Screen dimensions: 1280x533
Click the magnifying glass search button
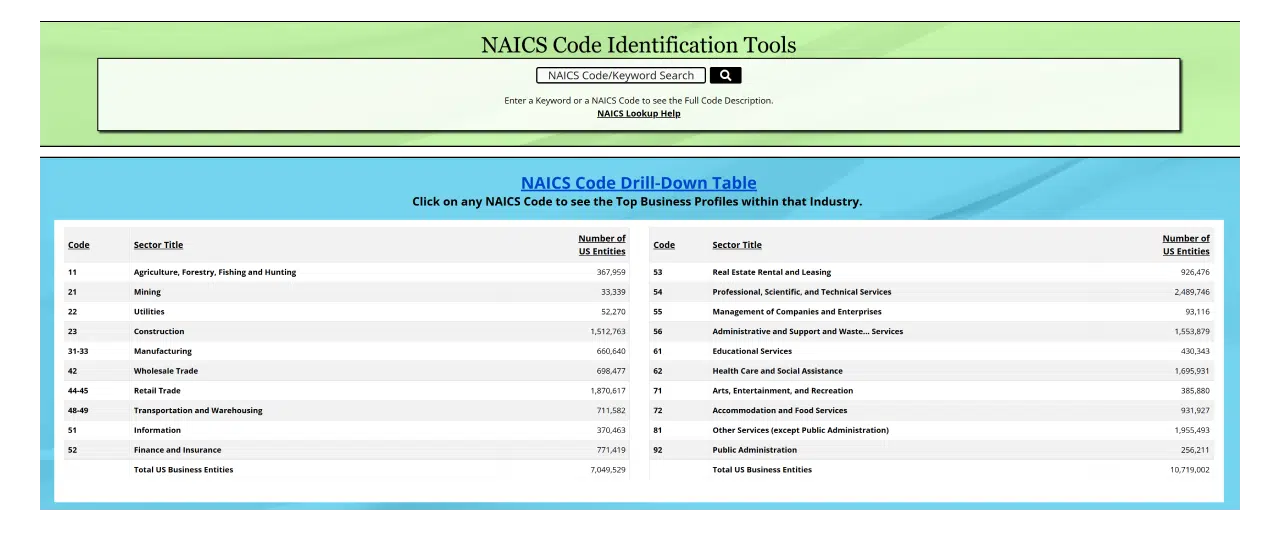pyautogui.click(x=725, y=75)
